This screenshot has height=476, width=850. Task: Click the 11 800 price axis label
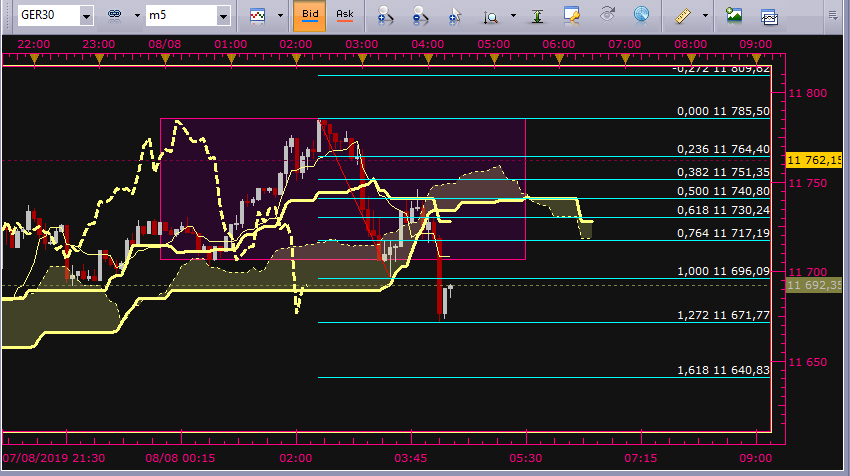pyautogui.click(x=808, y=93)
